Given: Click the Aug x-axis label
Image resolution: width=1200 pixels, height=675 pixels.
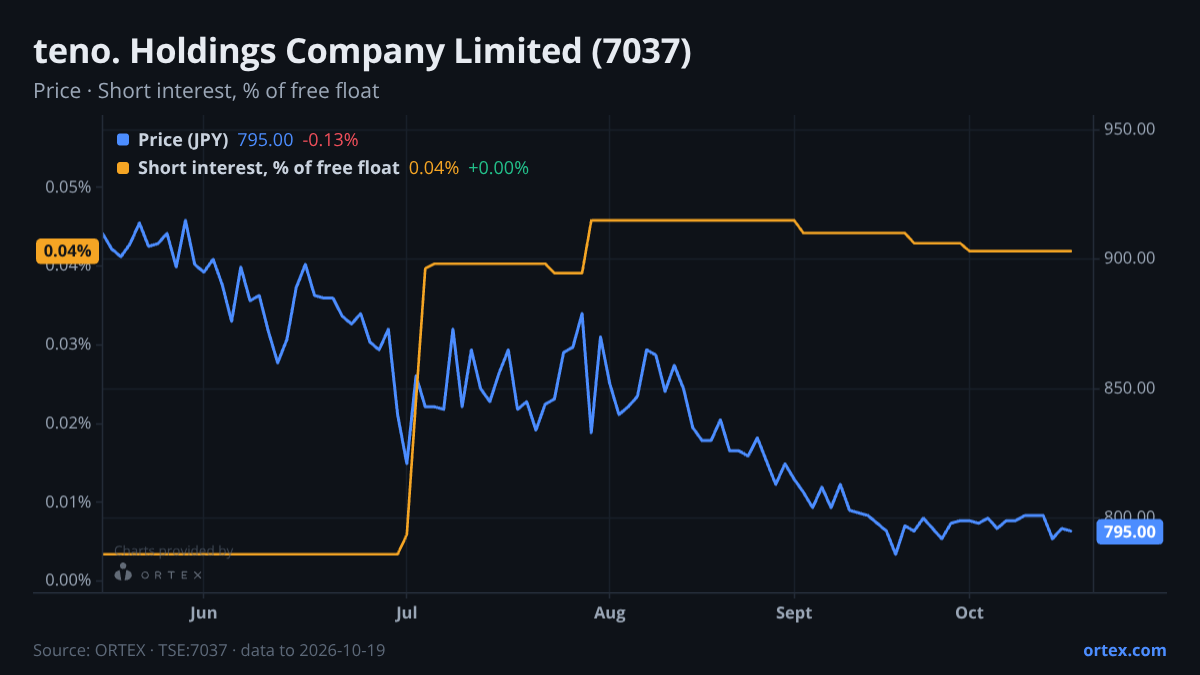Looking at the screenshot, I should coord(609,612).
